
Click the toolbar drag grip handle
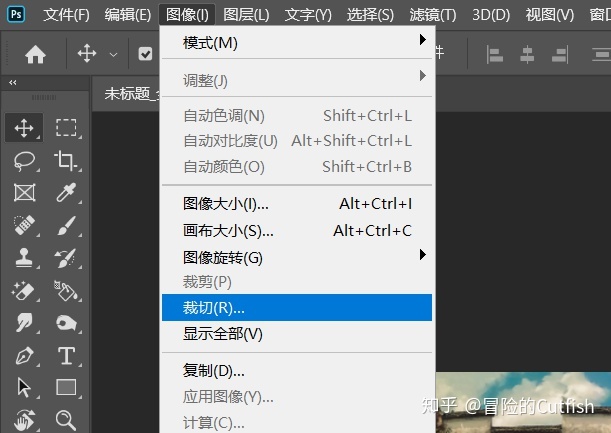[44, 97]
